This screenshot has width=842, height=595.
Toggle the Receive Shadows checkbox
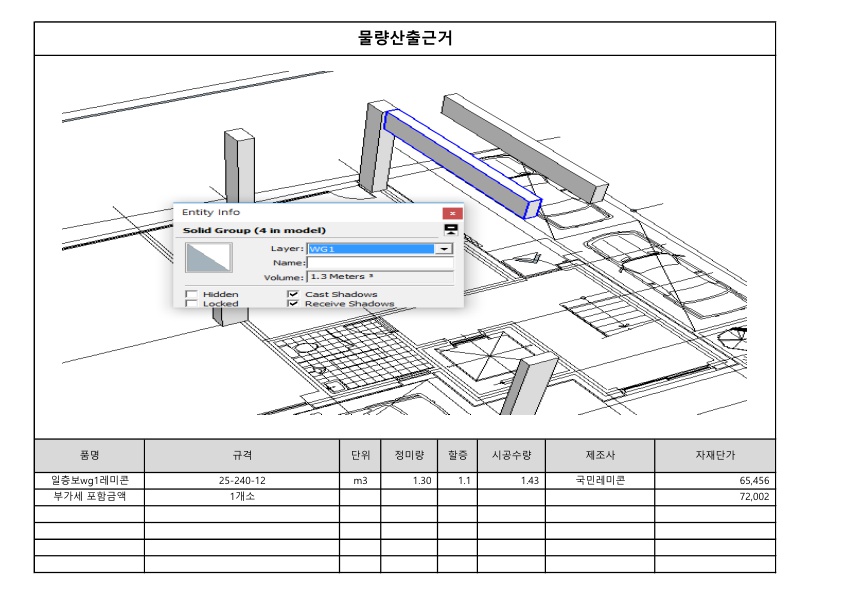click(293, 303)
